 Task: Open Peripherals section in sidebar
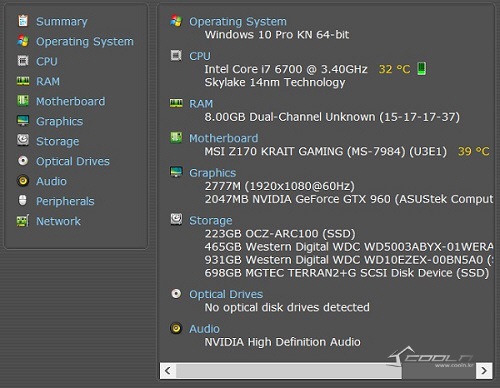pyautogui.click(x=65, y=201)
